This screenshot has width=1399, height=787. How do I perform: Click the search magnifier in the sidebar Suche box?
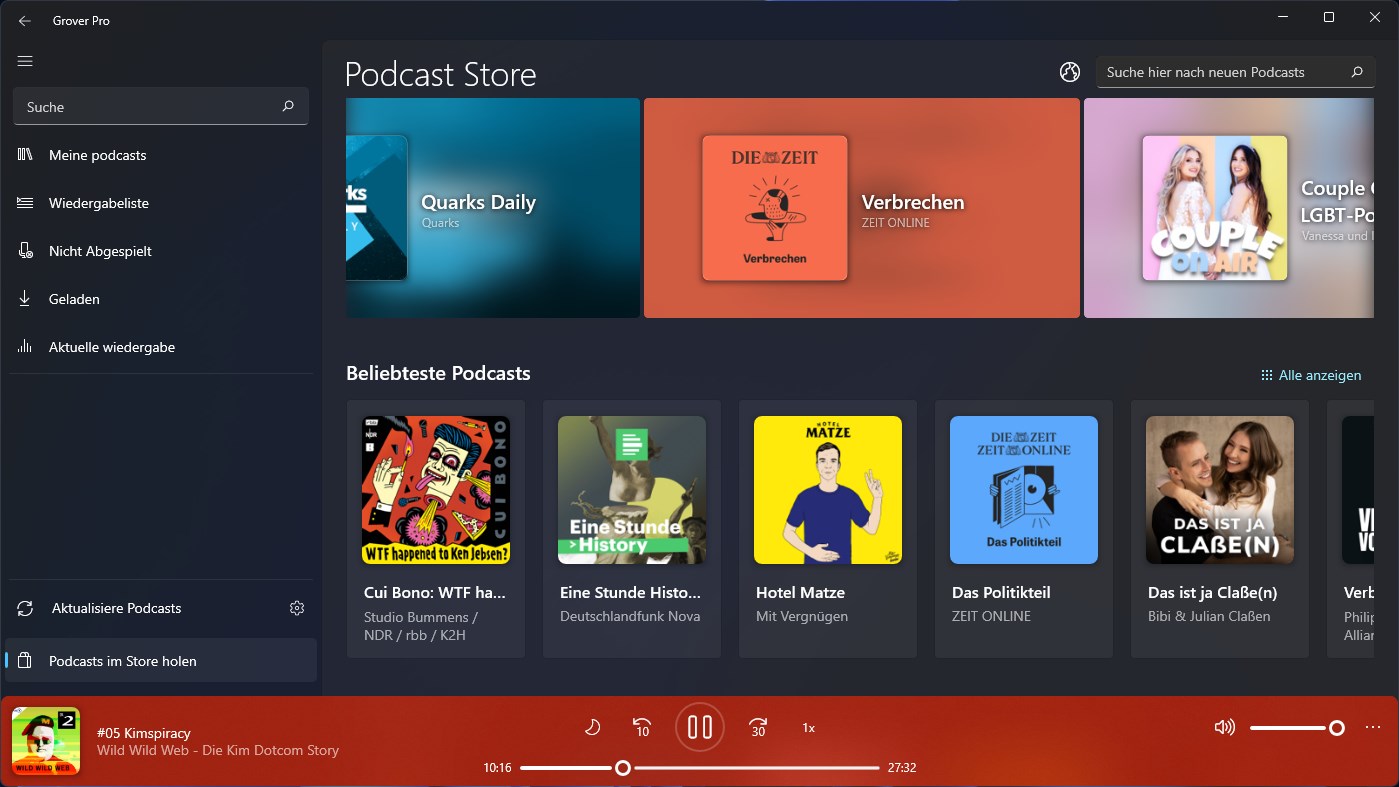click(x=288, y=106)
